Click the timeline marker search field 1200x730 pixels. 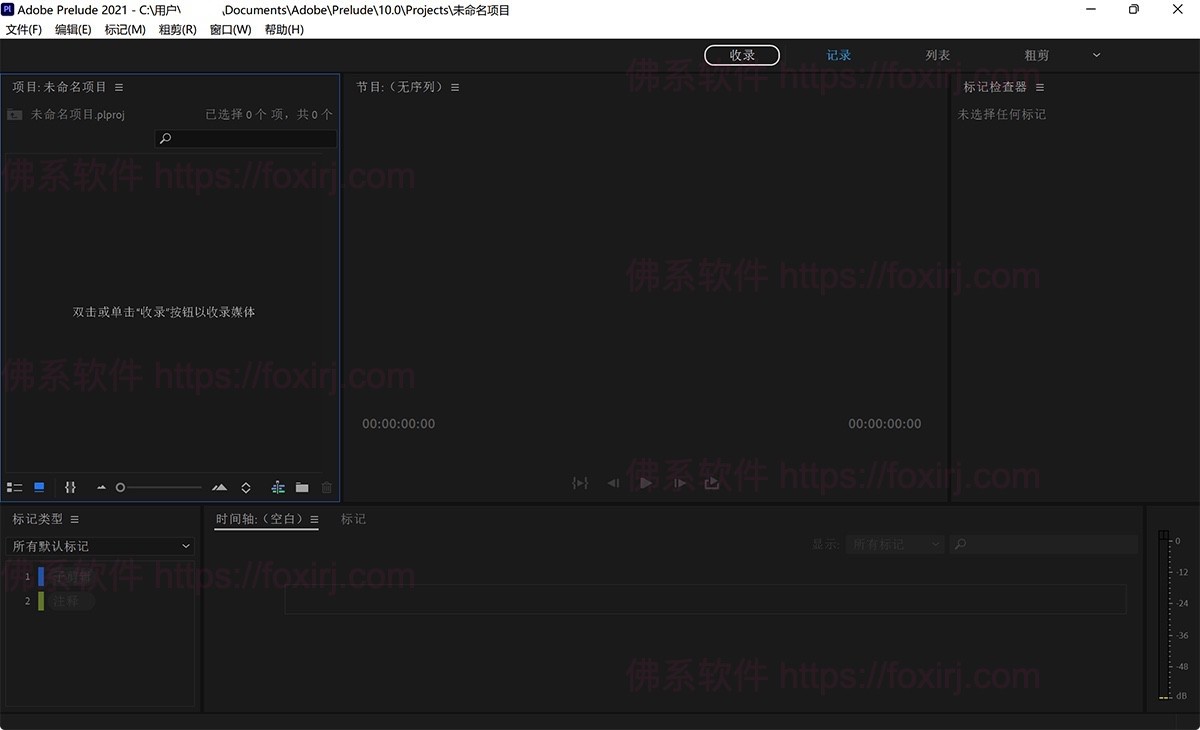(1043, 544)
